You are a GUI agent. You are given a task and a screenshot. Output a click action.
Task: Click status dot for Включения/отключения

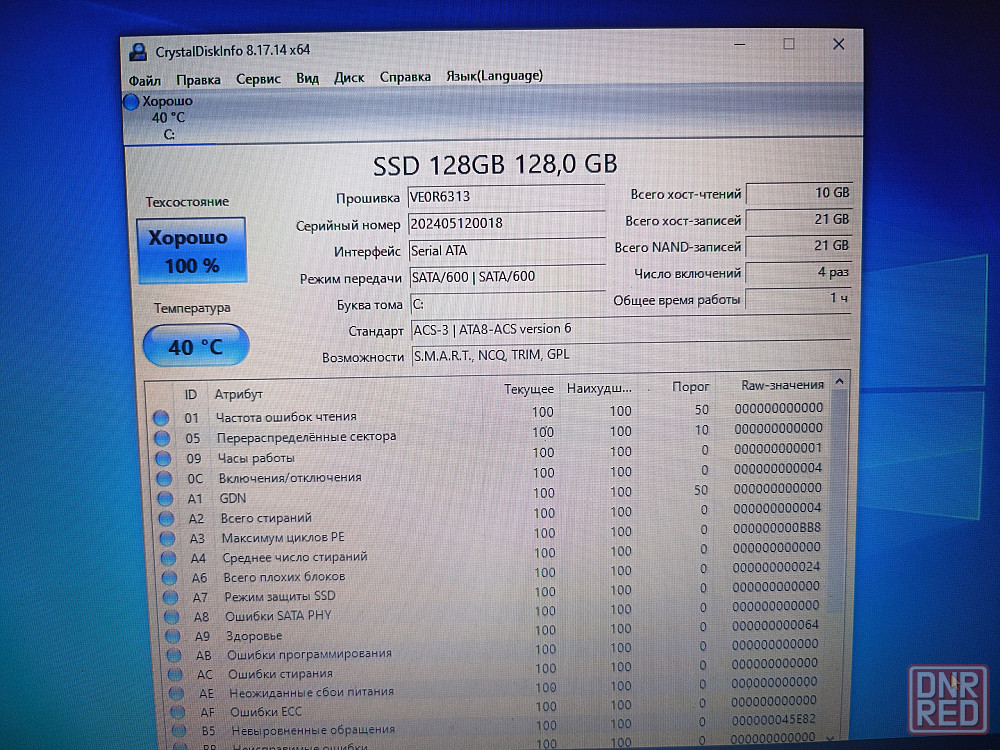[165, 478]
